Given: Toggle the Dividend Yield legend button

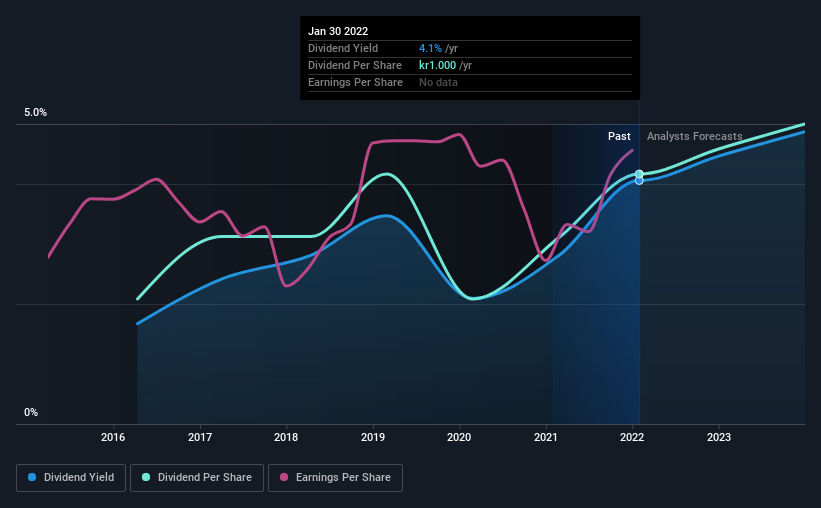Looking at the screenshot, I should point(71,478).
